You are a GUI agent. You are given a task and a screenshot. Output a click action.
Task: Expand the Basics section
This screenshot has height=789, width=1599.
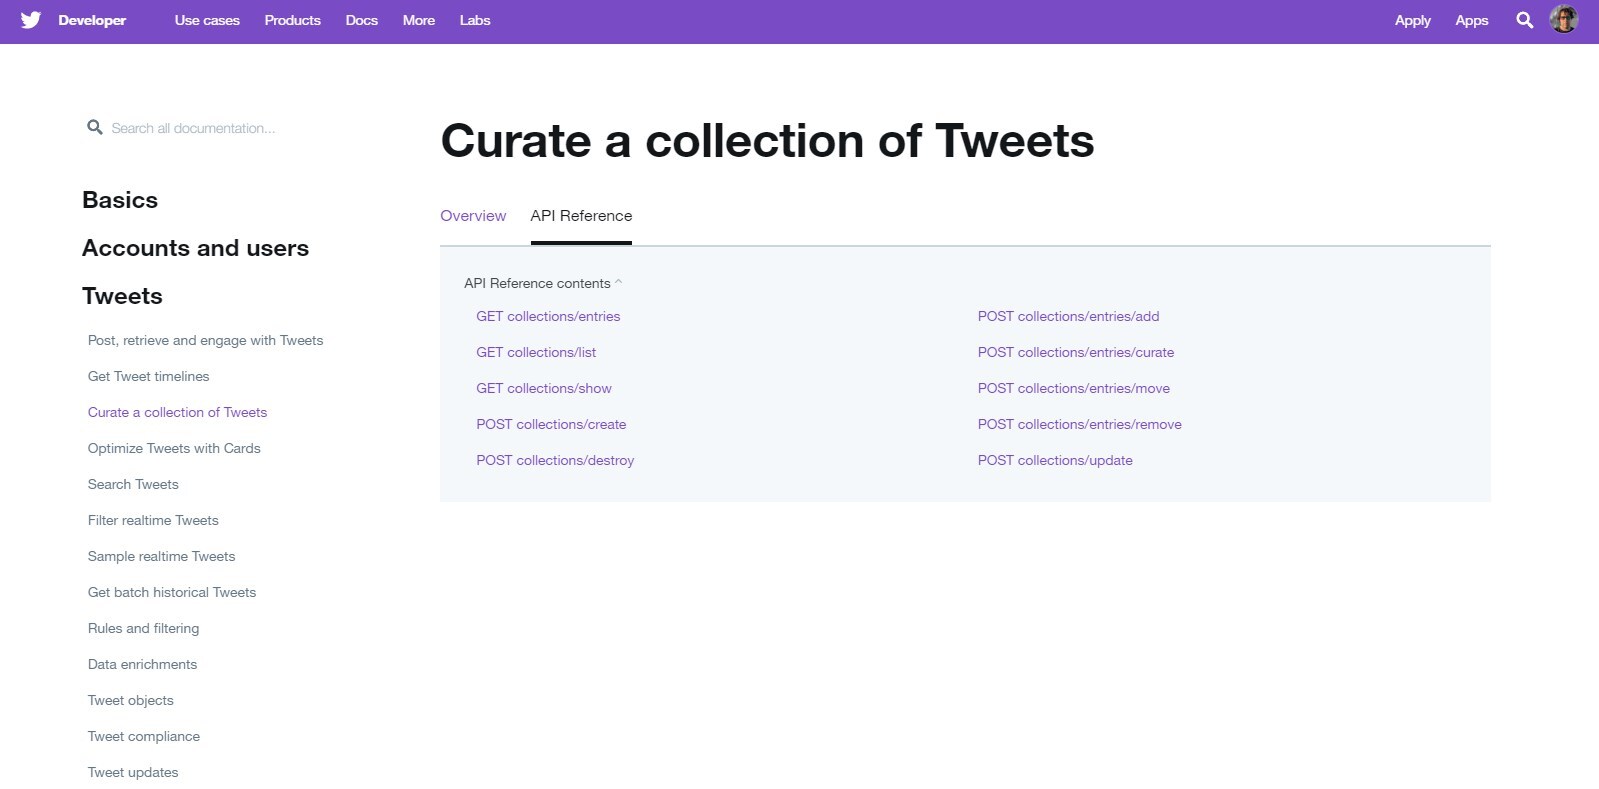pyautogui.click(x=120, y=200)
